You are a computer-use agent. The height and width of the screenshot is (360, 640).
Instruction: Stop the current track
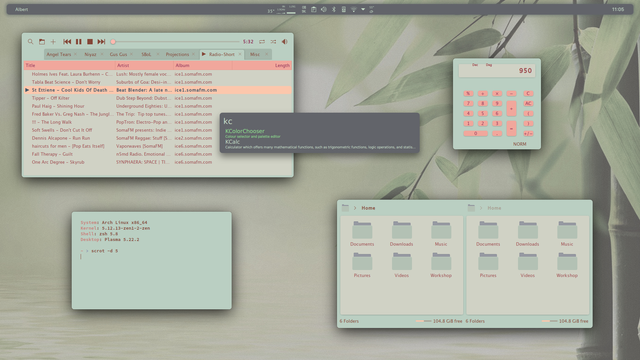90,42
